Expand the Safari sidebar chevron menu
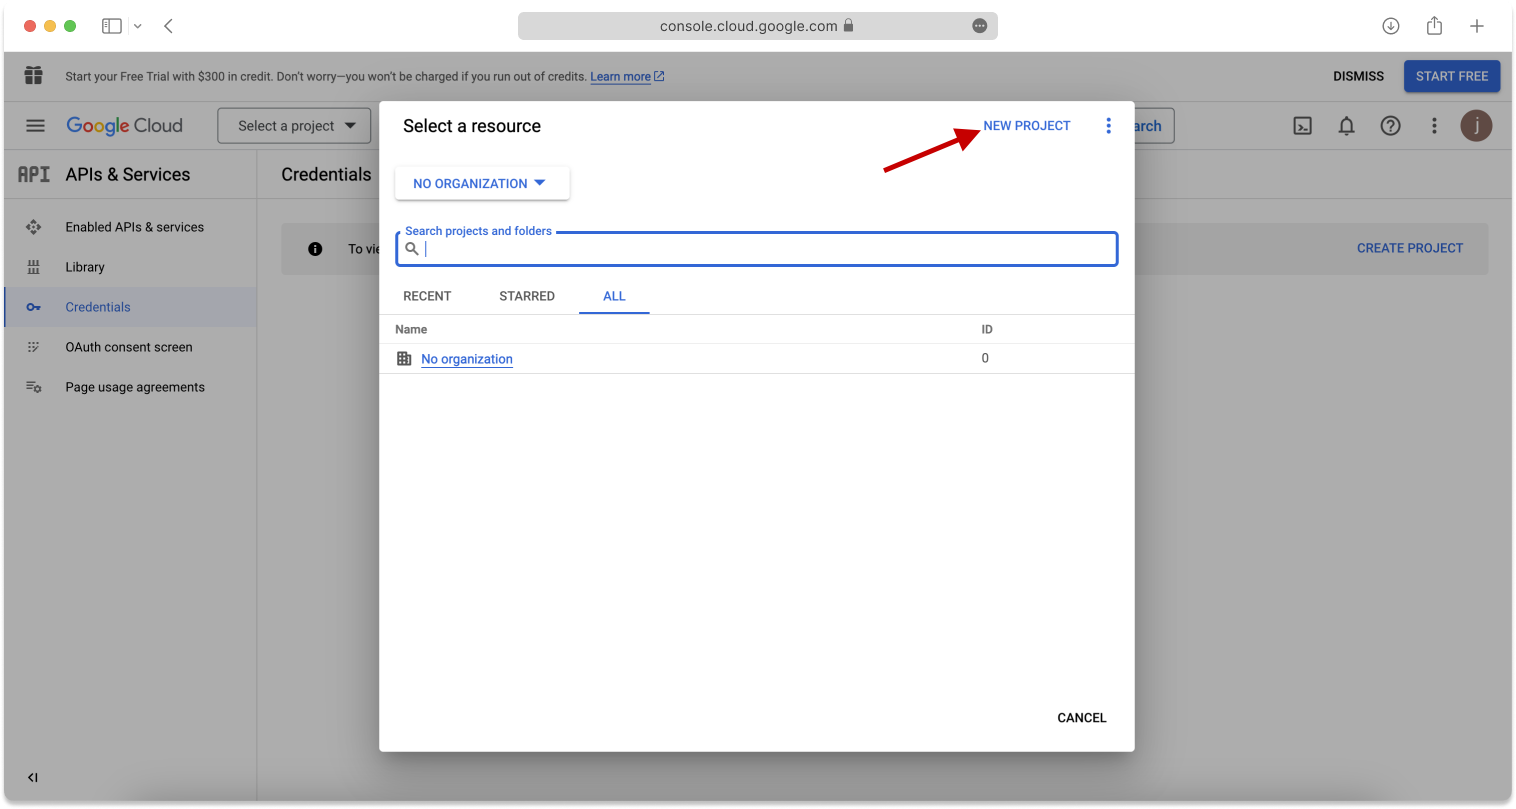 137,26
